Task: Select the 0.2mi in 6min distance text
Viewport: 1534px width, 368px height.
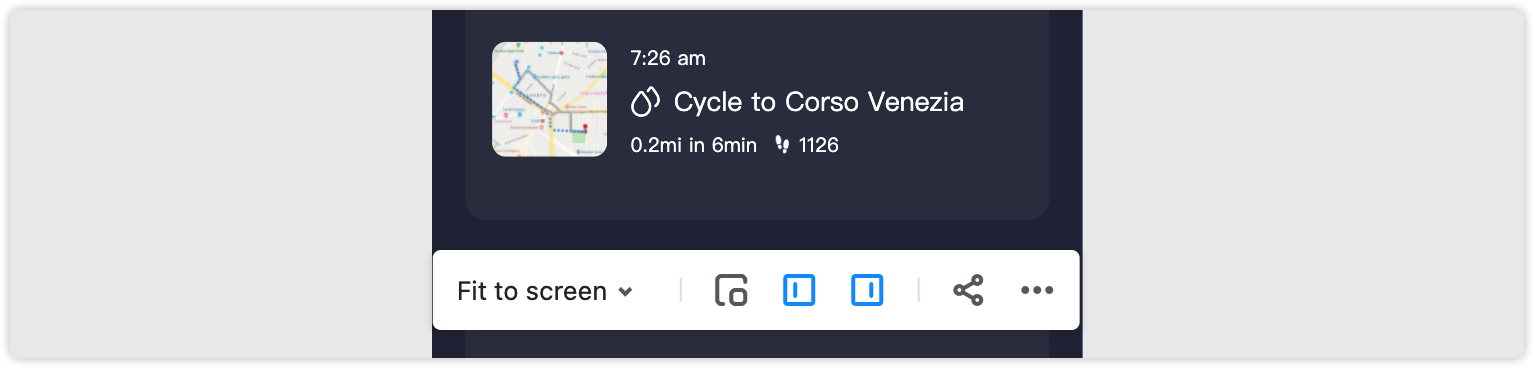Action: (694, 146)
